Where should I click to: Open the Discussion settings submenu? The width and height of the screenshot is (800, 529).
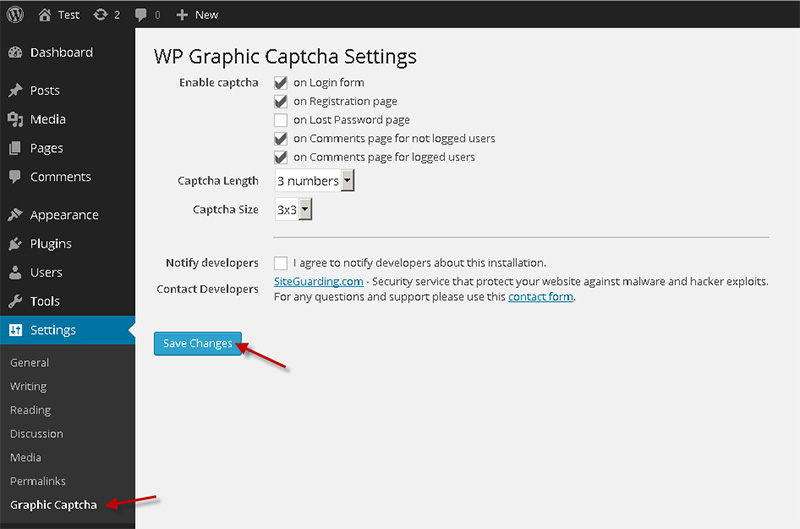(36, 434)
